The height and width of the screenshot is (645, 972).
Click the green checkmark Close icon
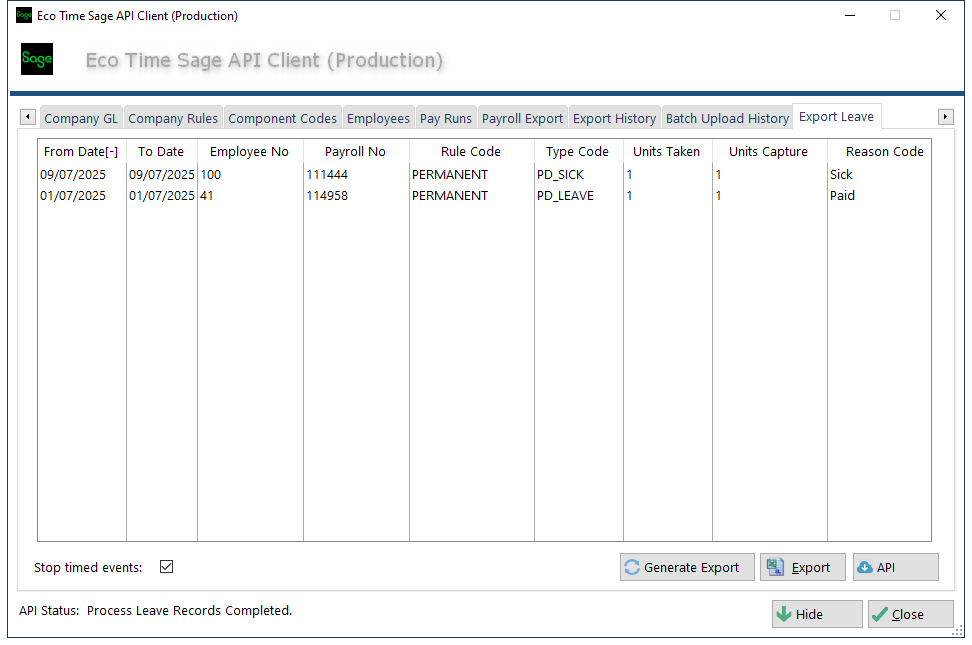point(880,615)
